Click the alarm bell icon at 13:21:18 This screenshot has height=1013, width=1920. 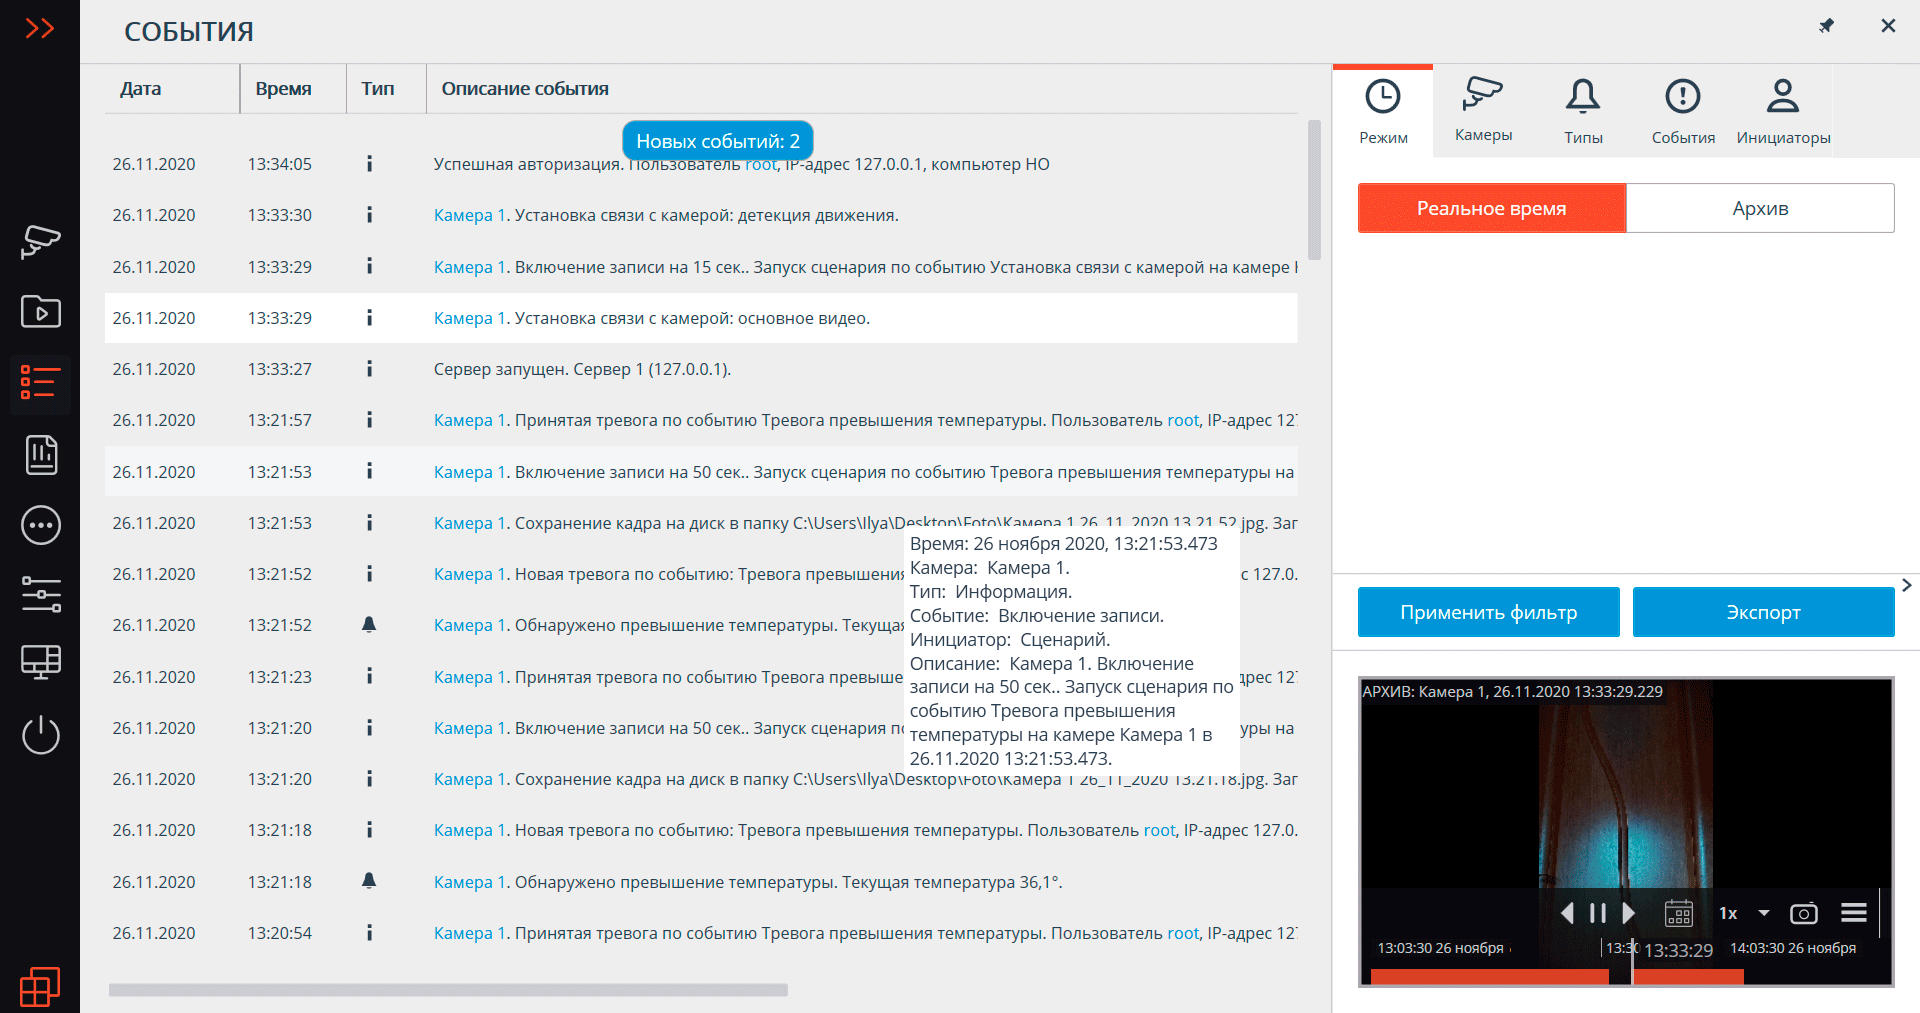(369, 881)
